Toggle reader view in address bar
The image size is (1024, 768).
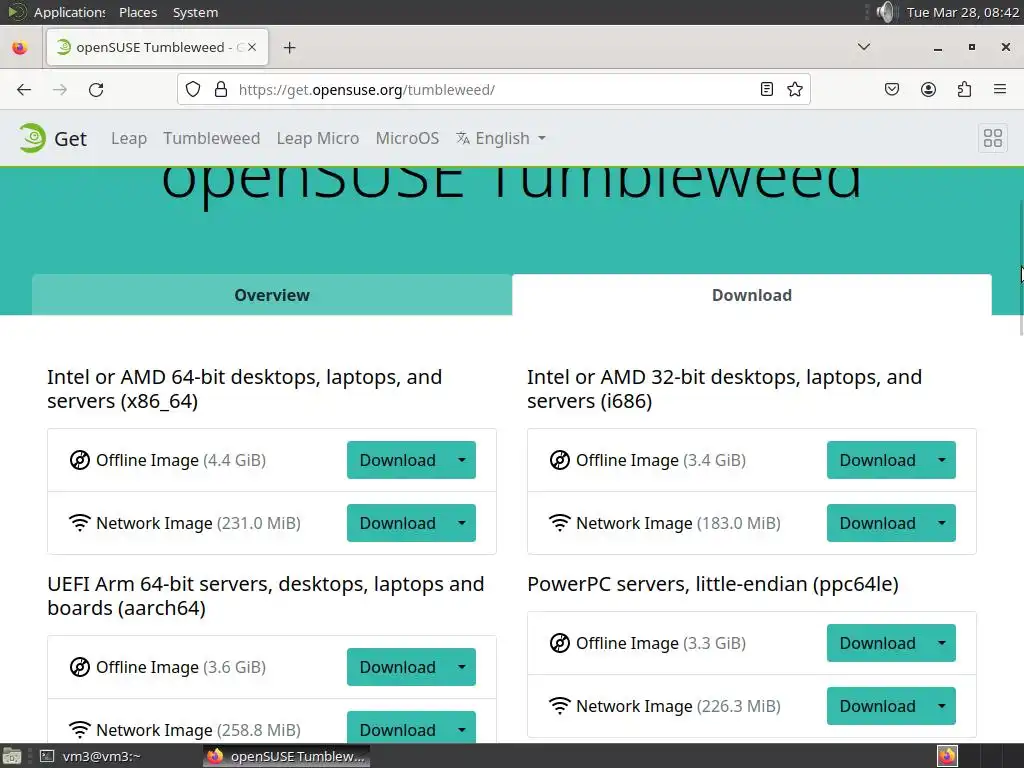point(767,89)
